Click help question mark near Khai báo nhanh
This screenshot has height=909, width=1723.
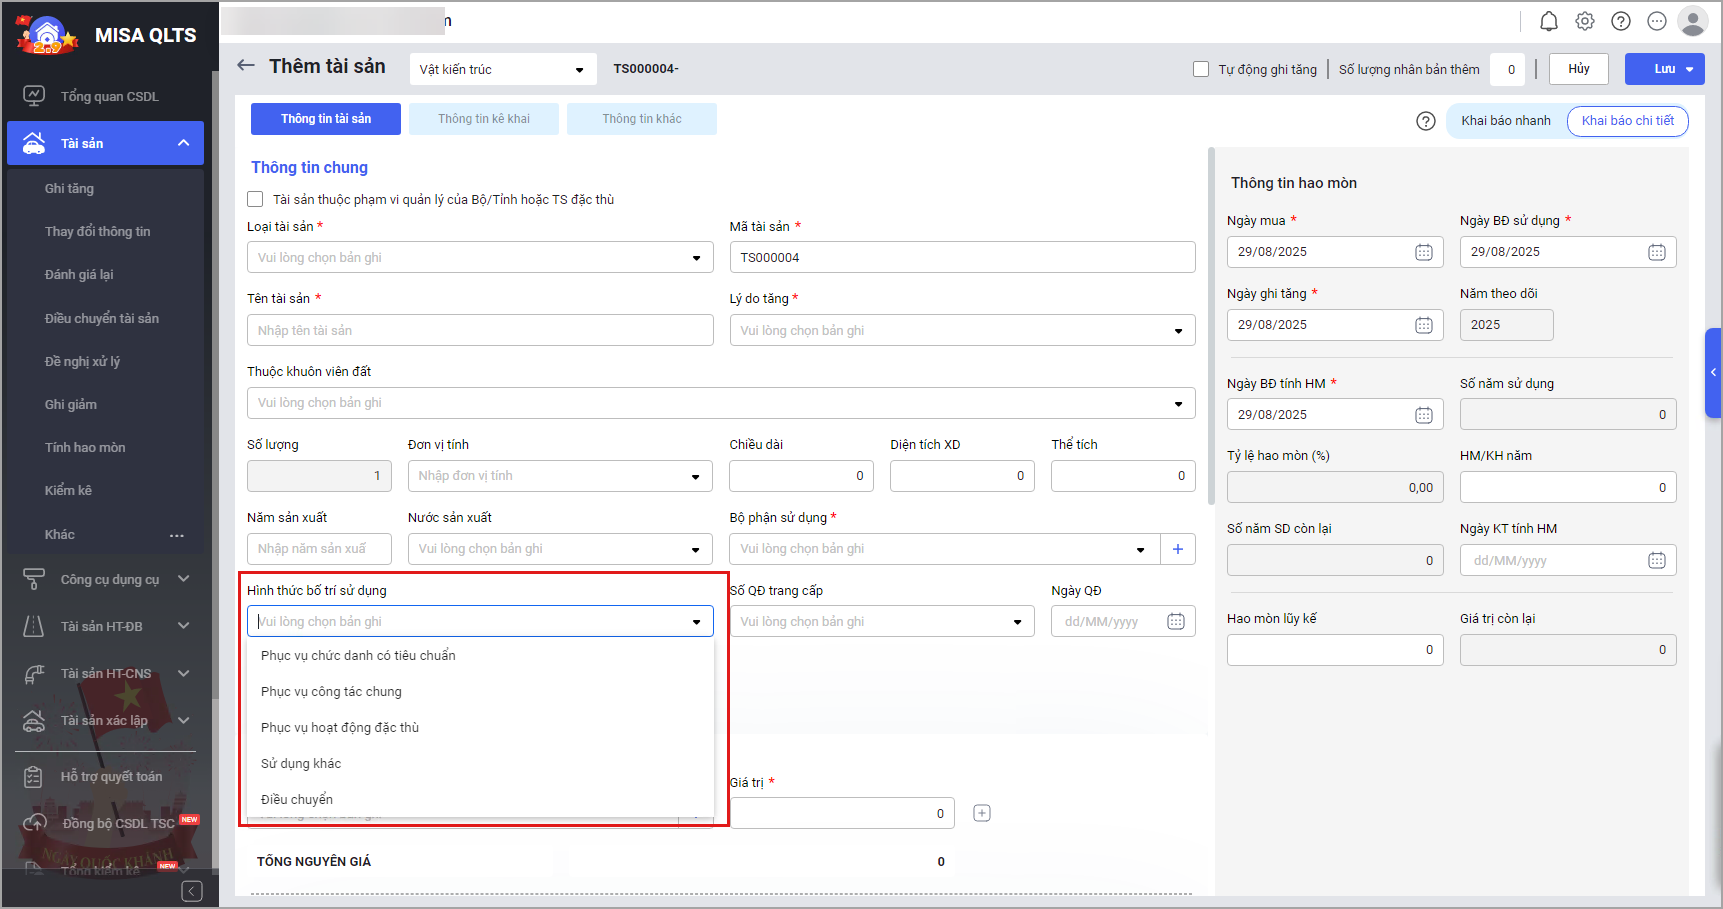[1426, 121]
